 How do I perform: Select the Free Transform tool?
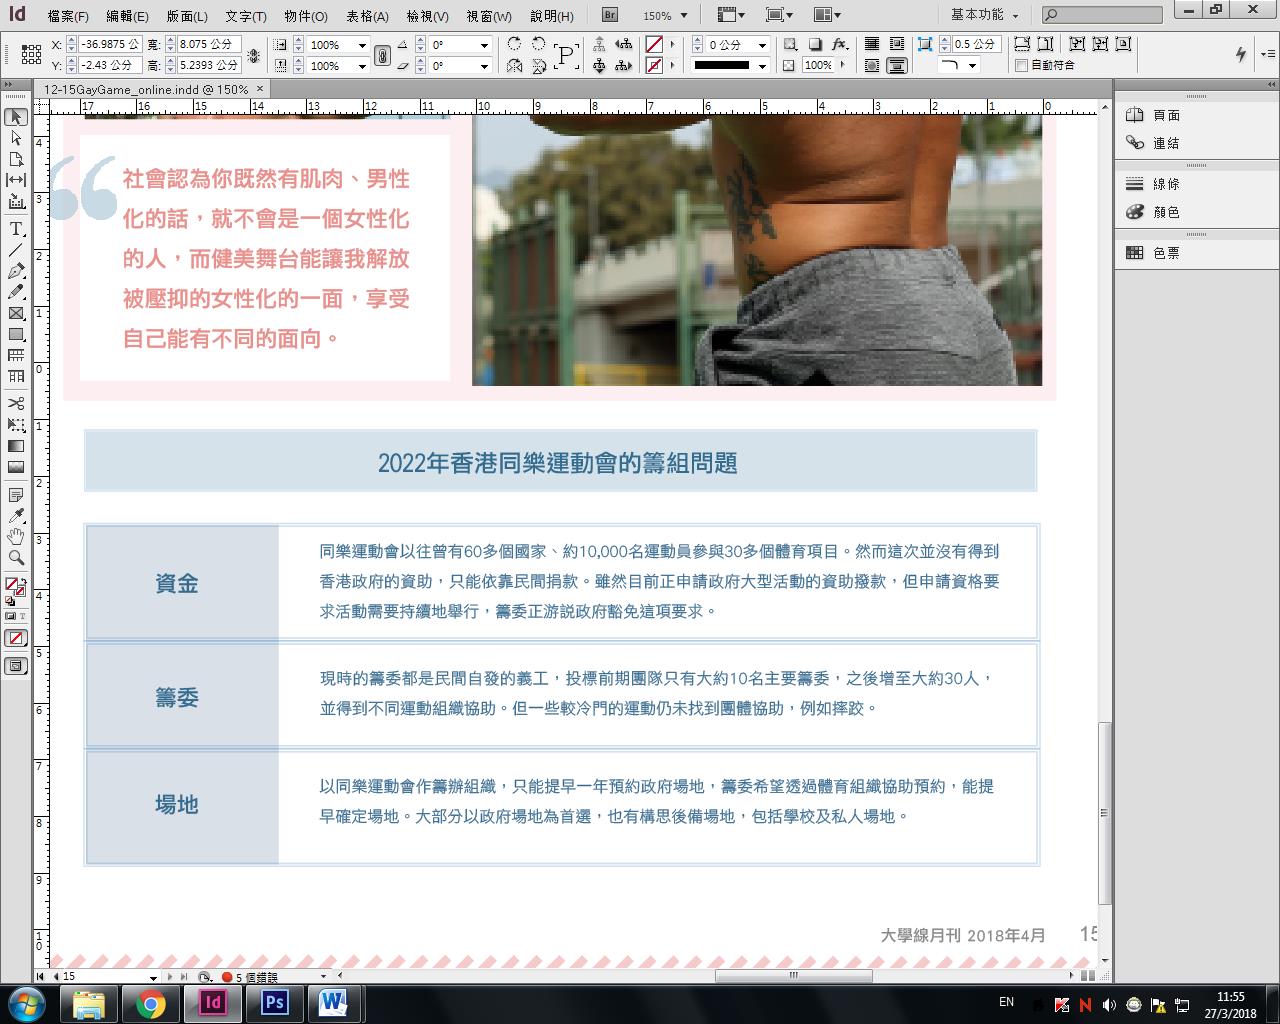pos(16,424)
